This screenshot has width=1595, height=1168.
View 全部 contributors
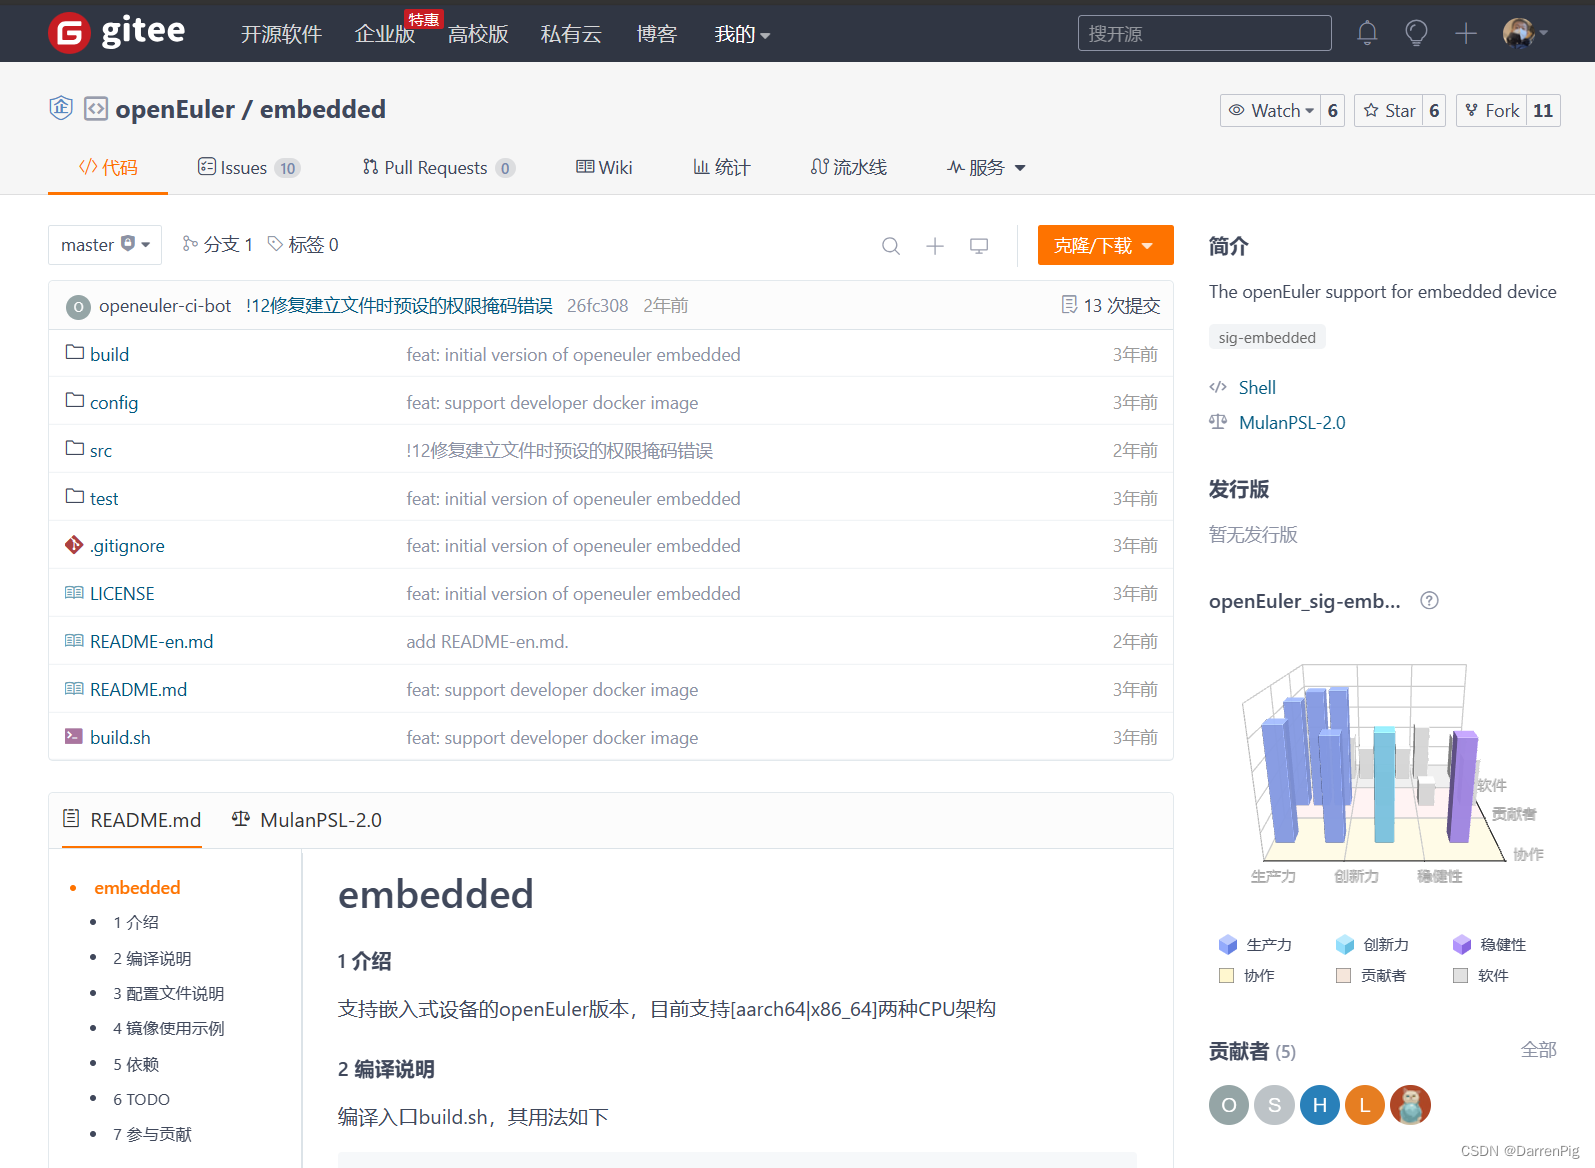pyautogui.click(x=1538, y=1050)
